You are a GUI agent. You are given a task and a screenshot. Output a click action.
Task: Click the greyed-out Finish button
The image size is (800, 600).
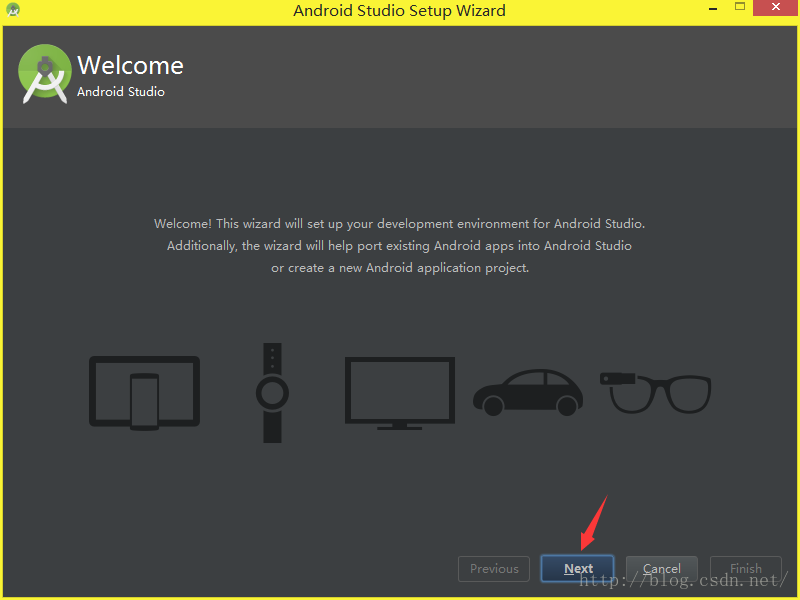click(745, 568)
